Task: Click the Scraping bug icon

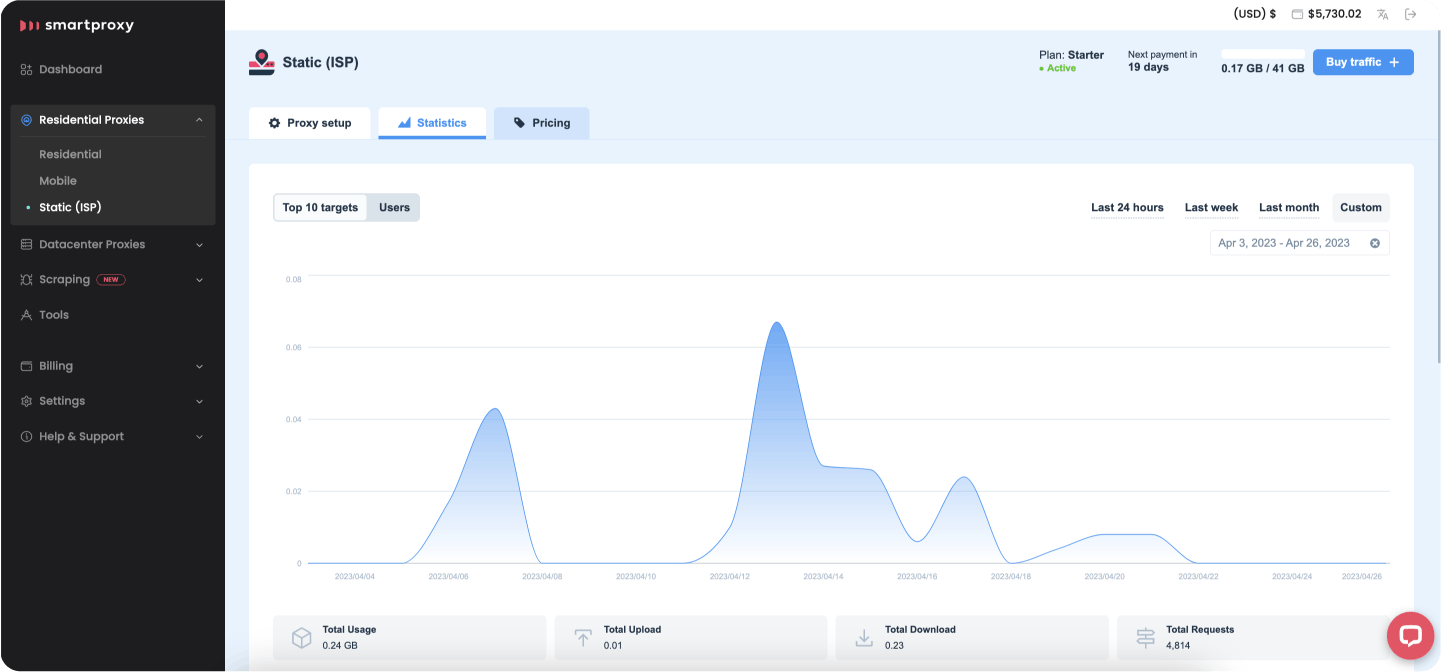Action: pos(27,280)
